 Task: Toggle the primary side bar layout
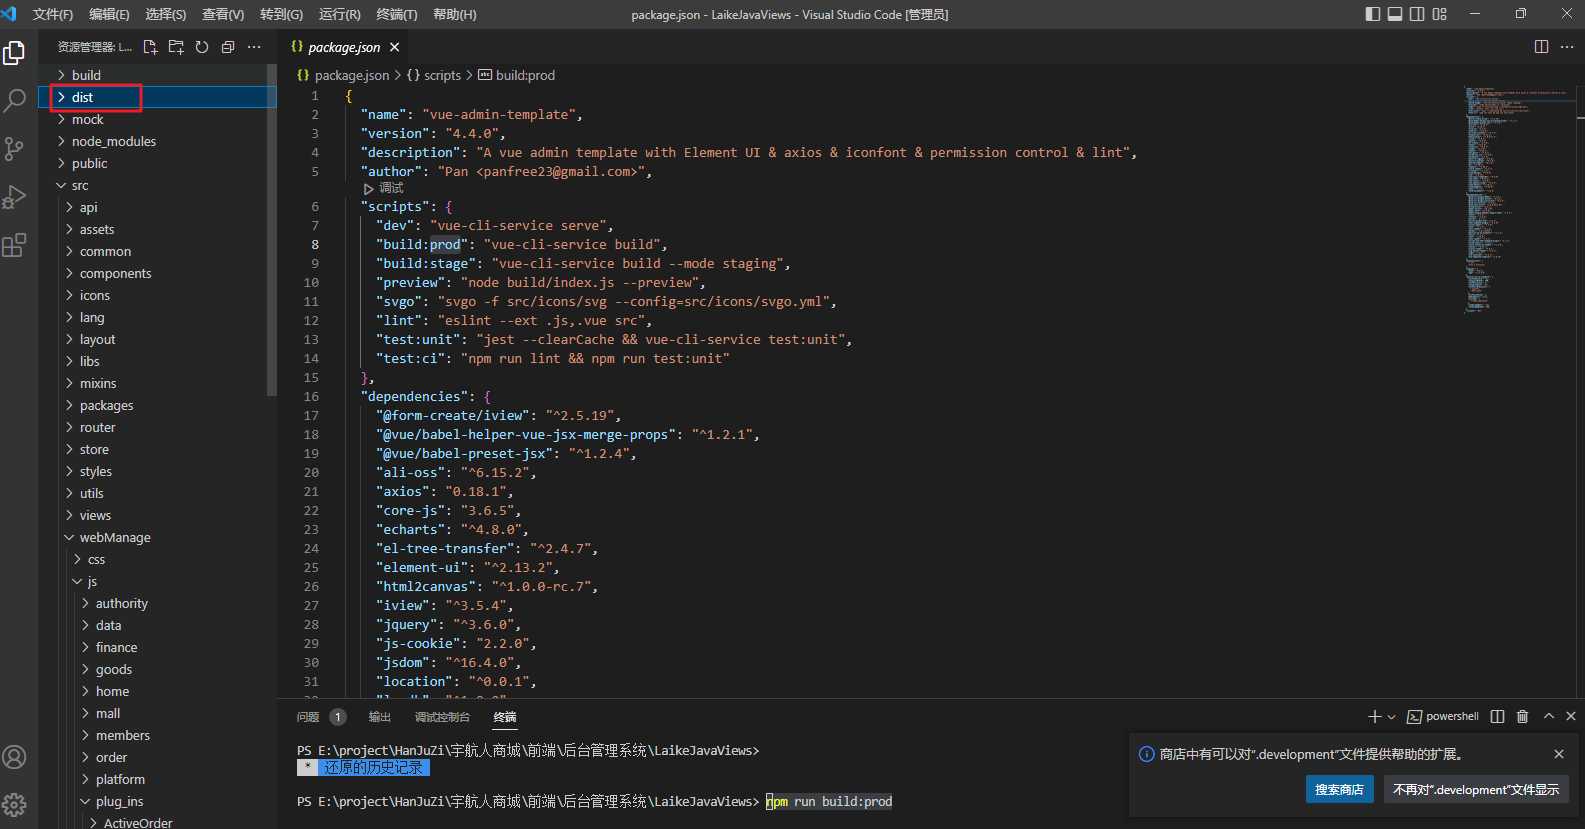[1373, 14]
